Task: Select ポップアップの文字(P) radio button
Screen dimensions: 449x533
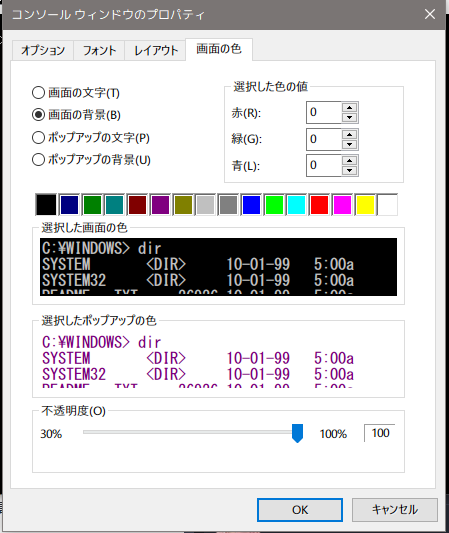Action: (91, 138)
